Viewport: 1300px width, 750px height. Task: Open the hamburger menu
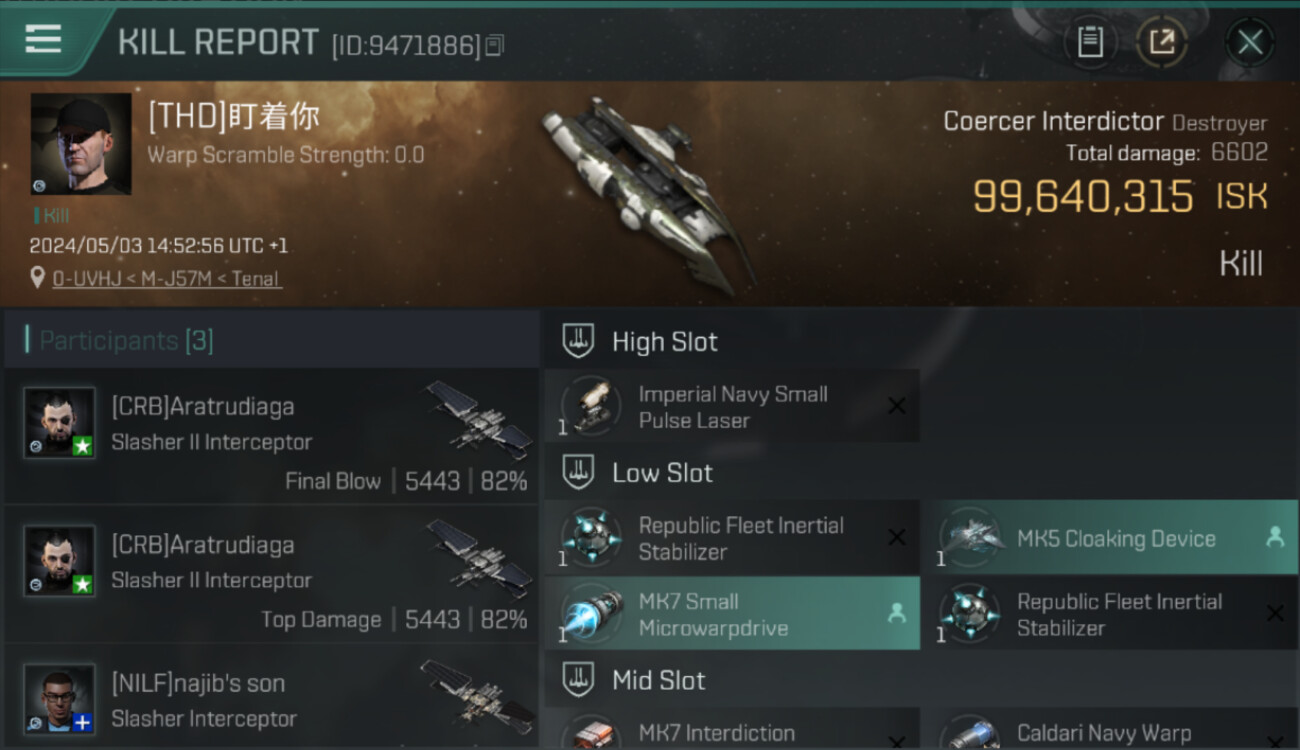coord(43,40)
